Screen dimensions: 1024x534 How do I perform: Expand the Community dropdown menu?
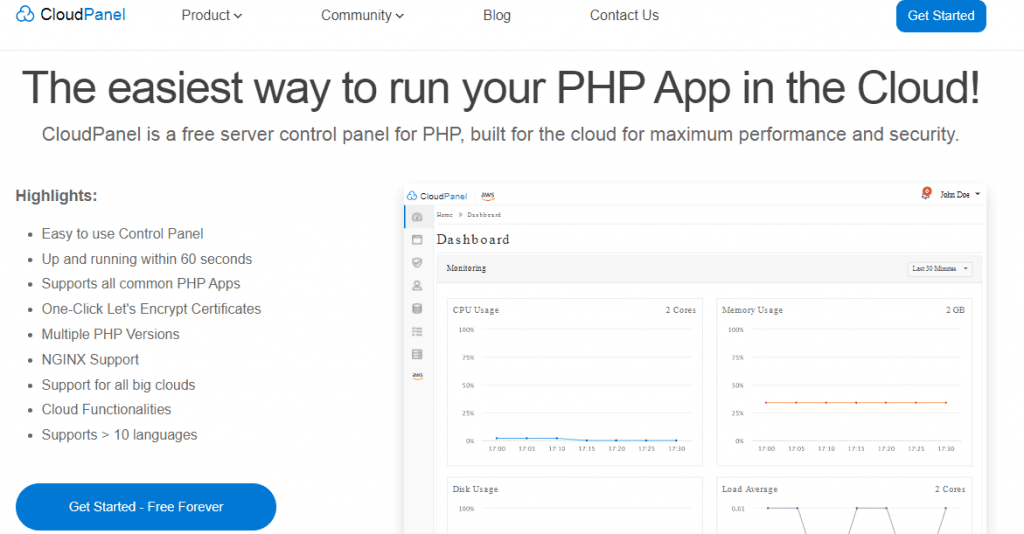click(362, 15)
